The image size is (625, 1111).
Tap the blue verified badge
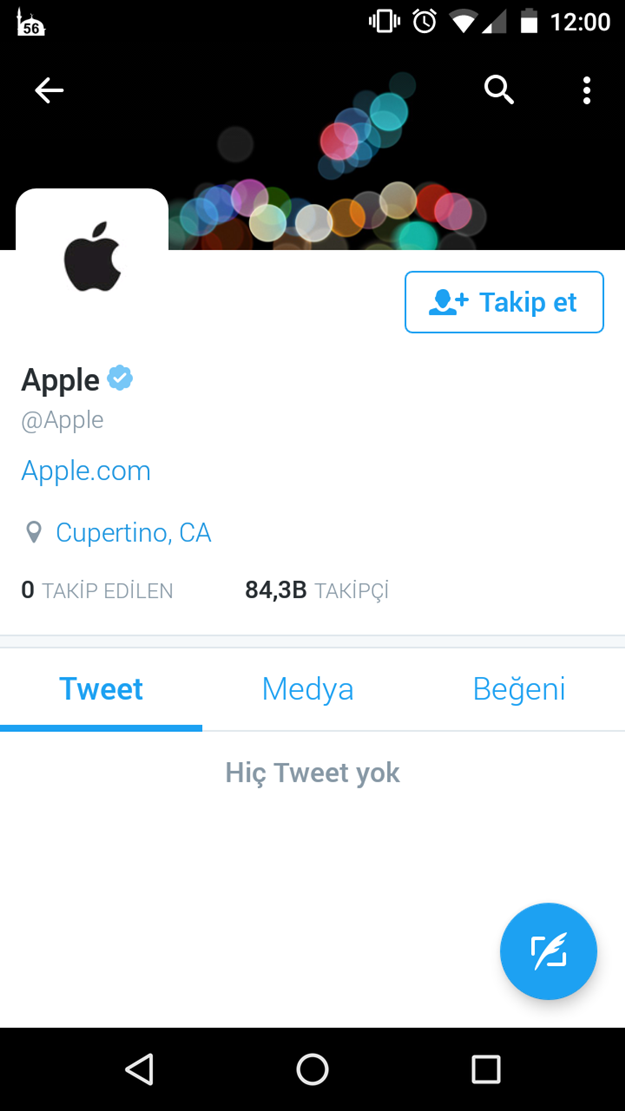[120, 379]
